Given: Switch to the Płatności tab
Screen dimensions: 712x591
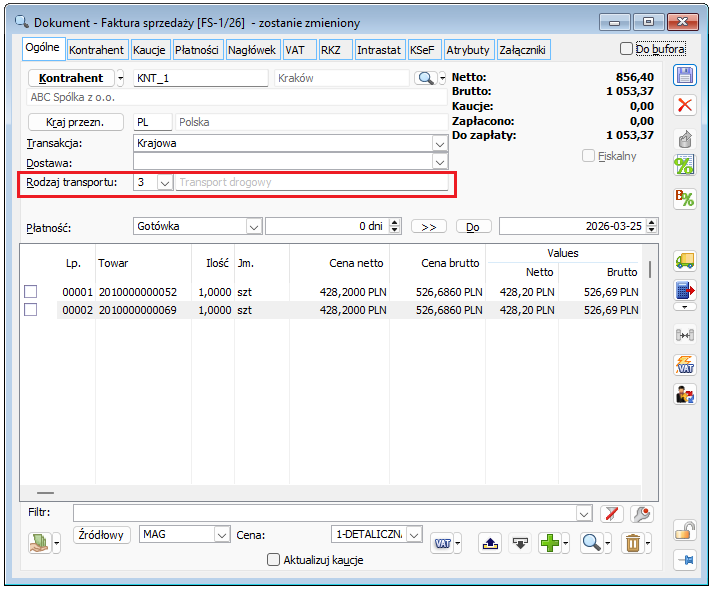Looking at the screenshot, I should tap(198, 49).
